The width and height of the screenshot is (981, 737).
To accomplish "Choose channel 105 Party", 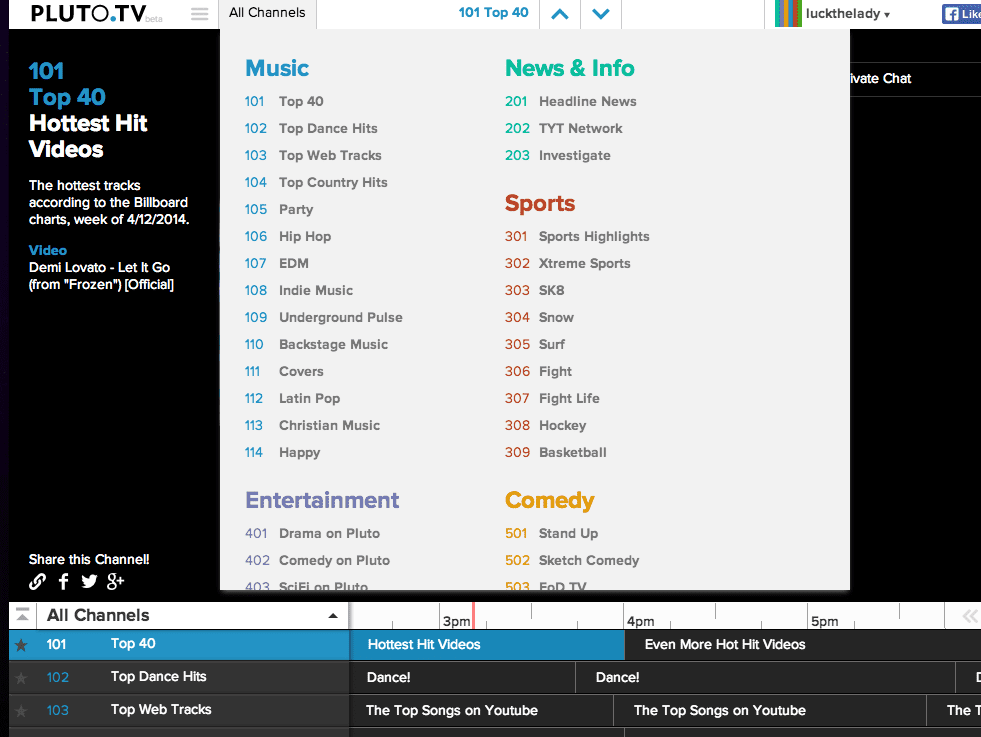I will (278, 209).
